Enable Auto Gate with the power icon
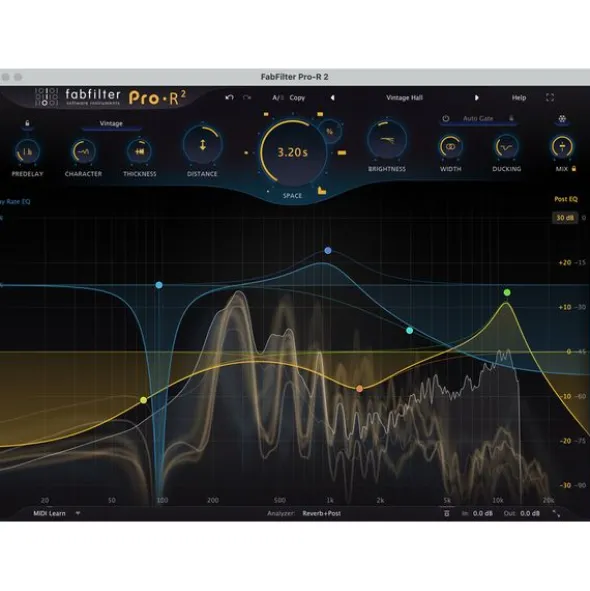The width and height of the screenshot is (590, 591). (x=446, y=118)
